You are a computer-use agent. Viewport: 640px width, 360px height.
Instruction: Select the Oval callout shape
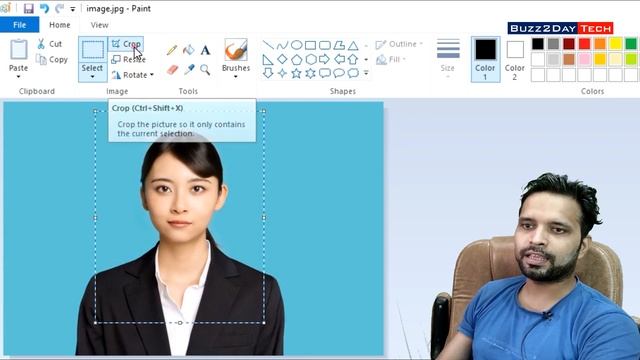click(339, 73)
